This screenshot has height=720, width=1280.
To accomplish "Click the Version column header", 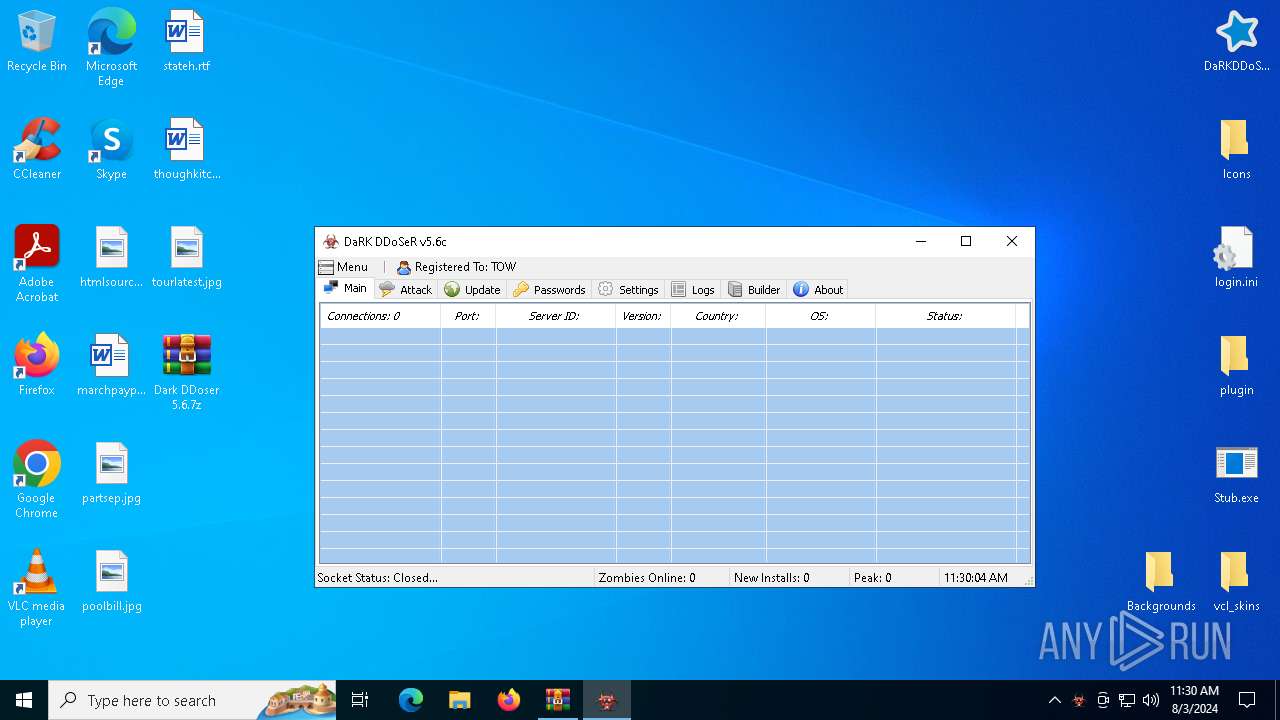I will tap(643, 316).
